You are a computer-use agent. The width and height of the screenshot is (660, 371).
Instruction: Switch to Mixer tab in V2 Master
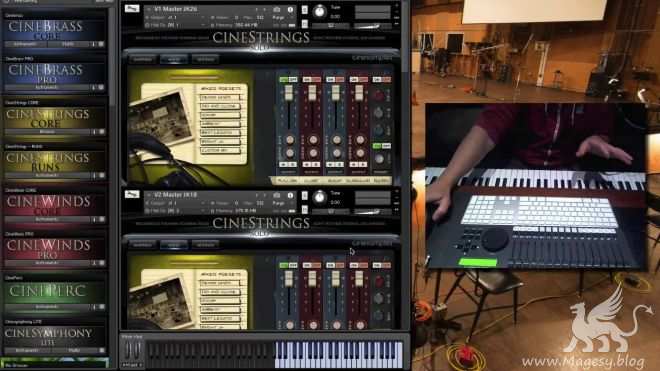coord(174,245)
